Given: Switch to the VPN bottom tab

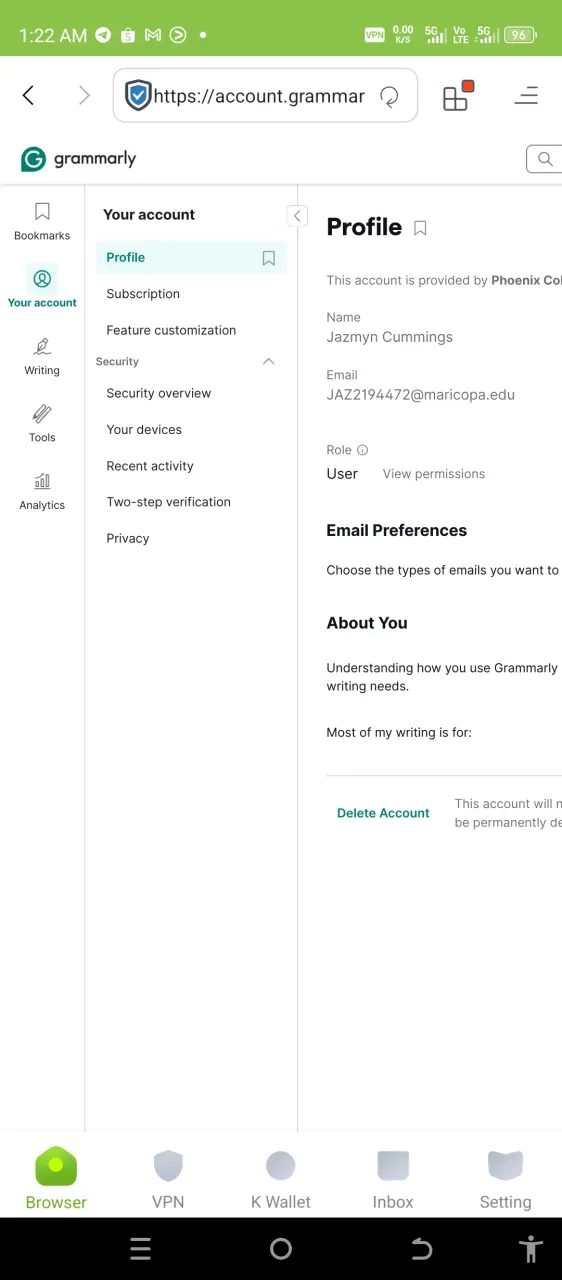Looking at the screenshot, I should click(168, 1178).
